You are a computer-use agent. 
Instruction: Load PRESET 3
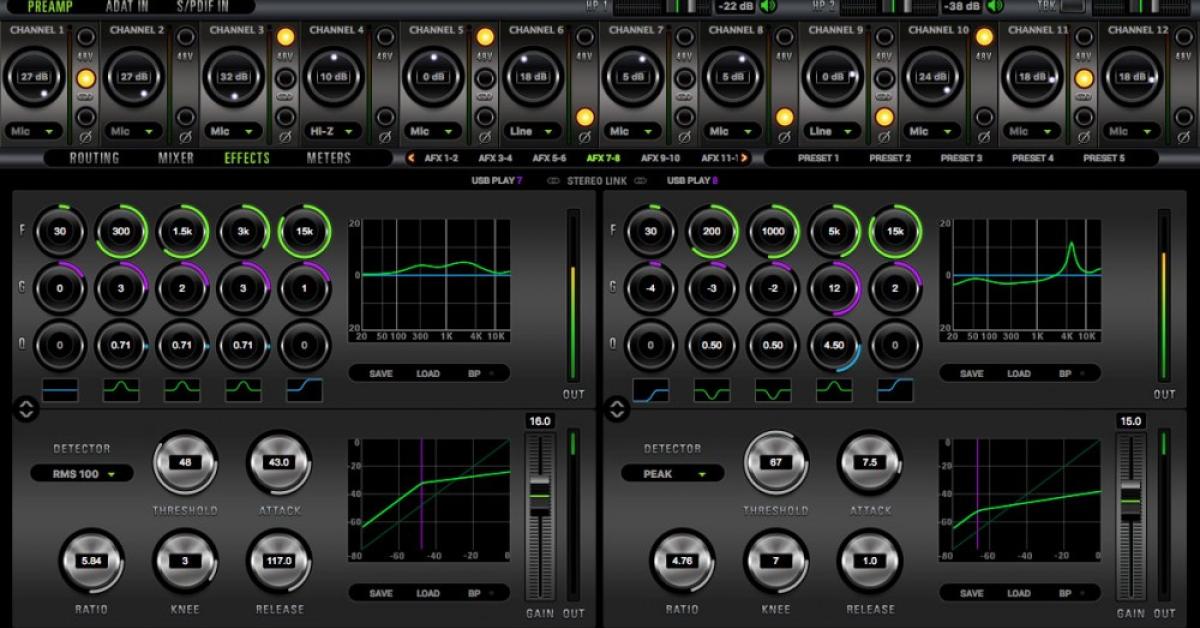(961, 158)
